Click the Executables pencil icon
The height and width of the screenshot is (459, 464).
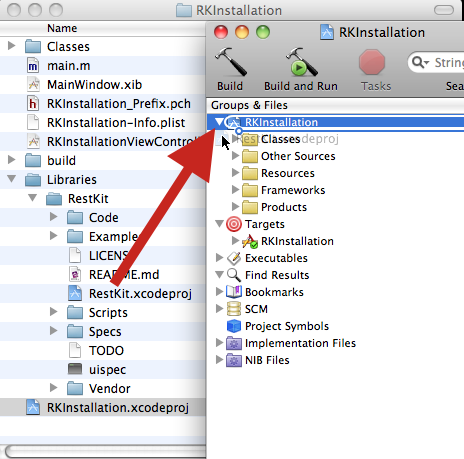[234, 258]
